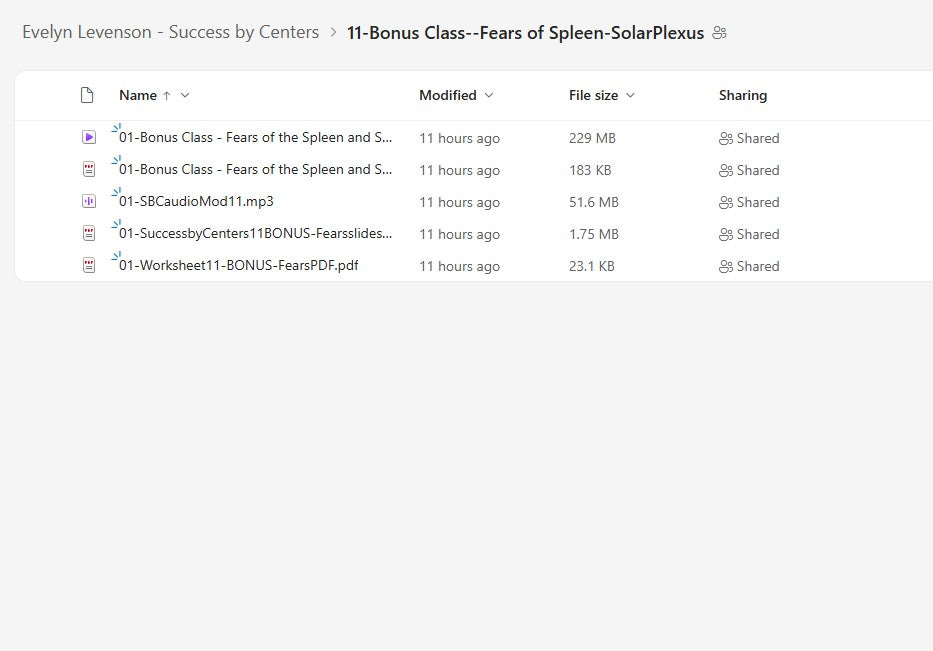Image resolution: width=933 pixels, height=651 pixels.
Task: Click Shared status for the 229 MB file
Action: (757, 139)
